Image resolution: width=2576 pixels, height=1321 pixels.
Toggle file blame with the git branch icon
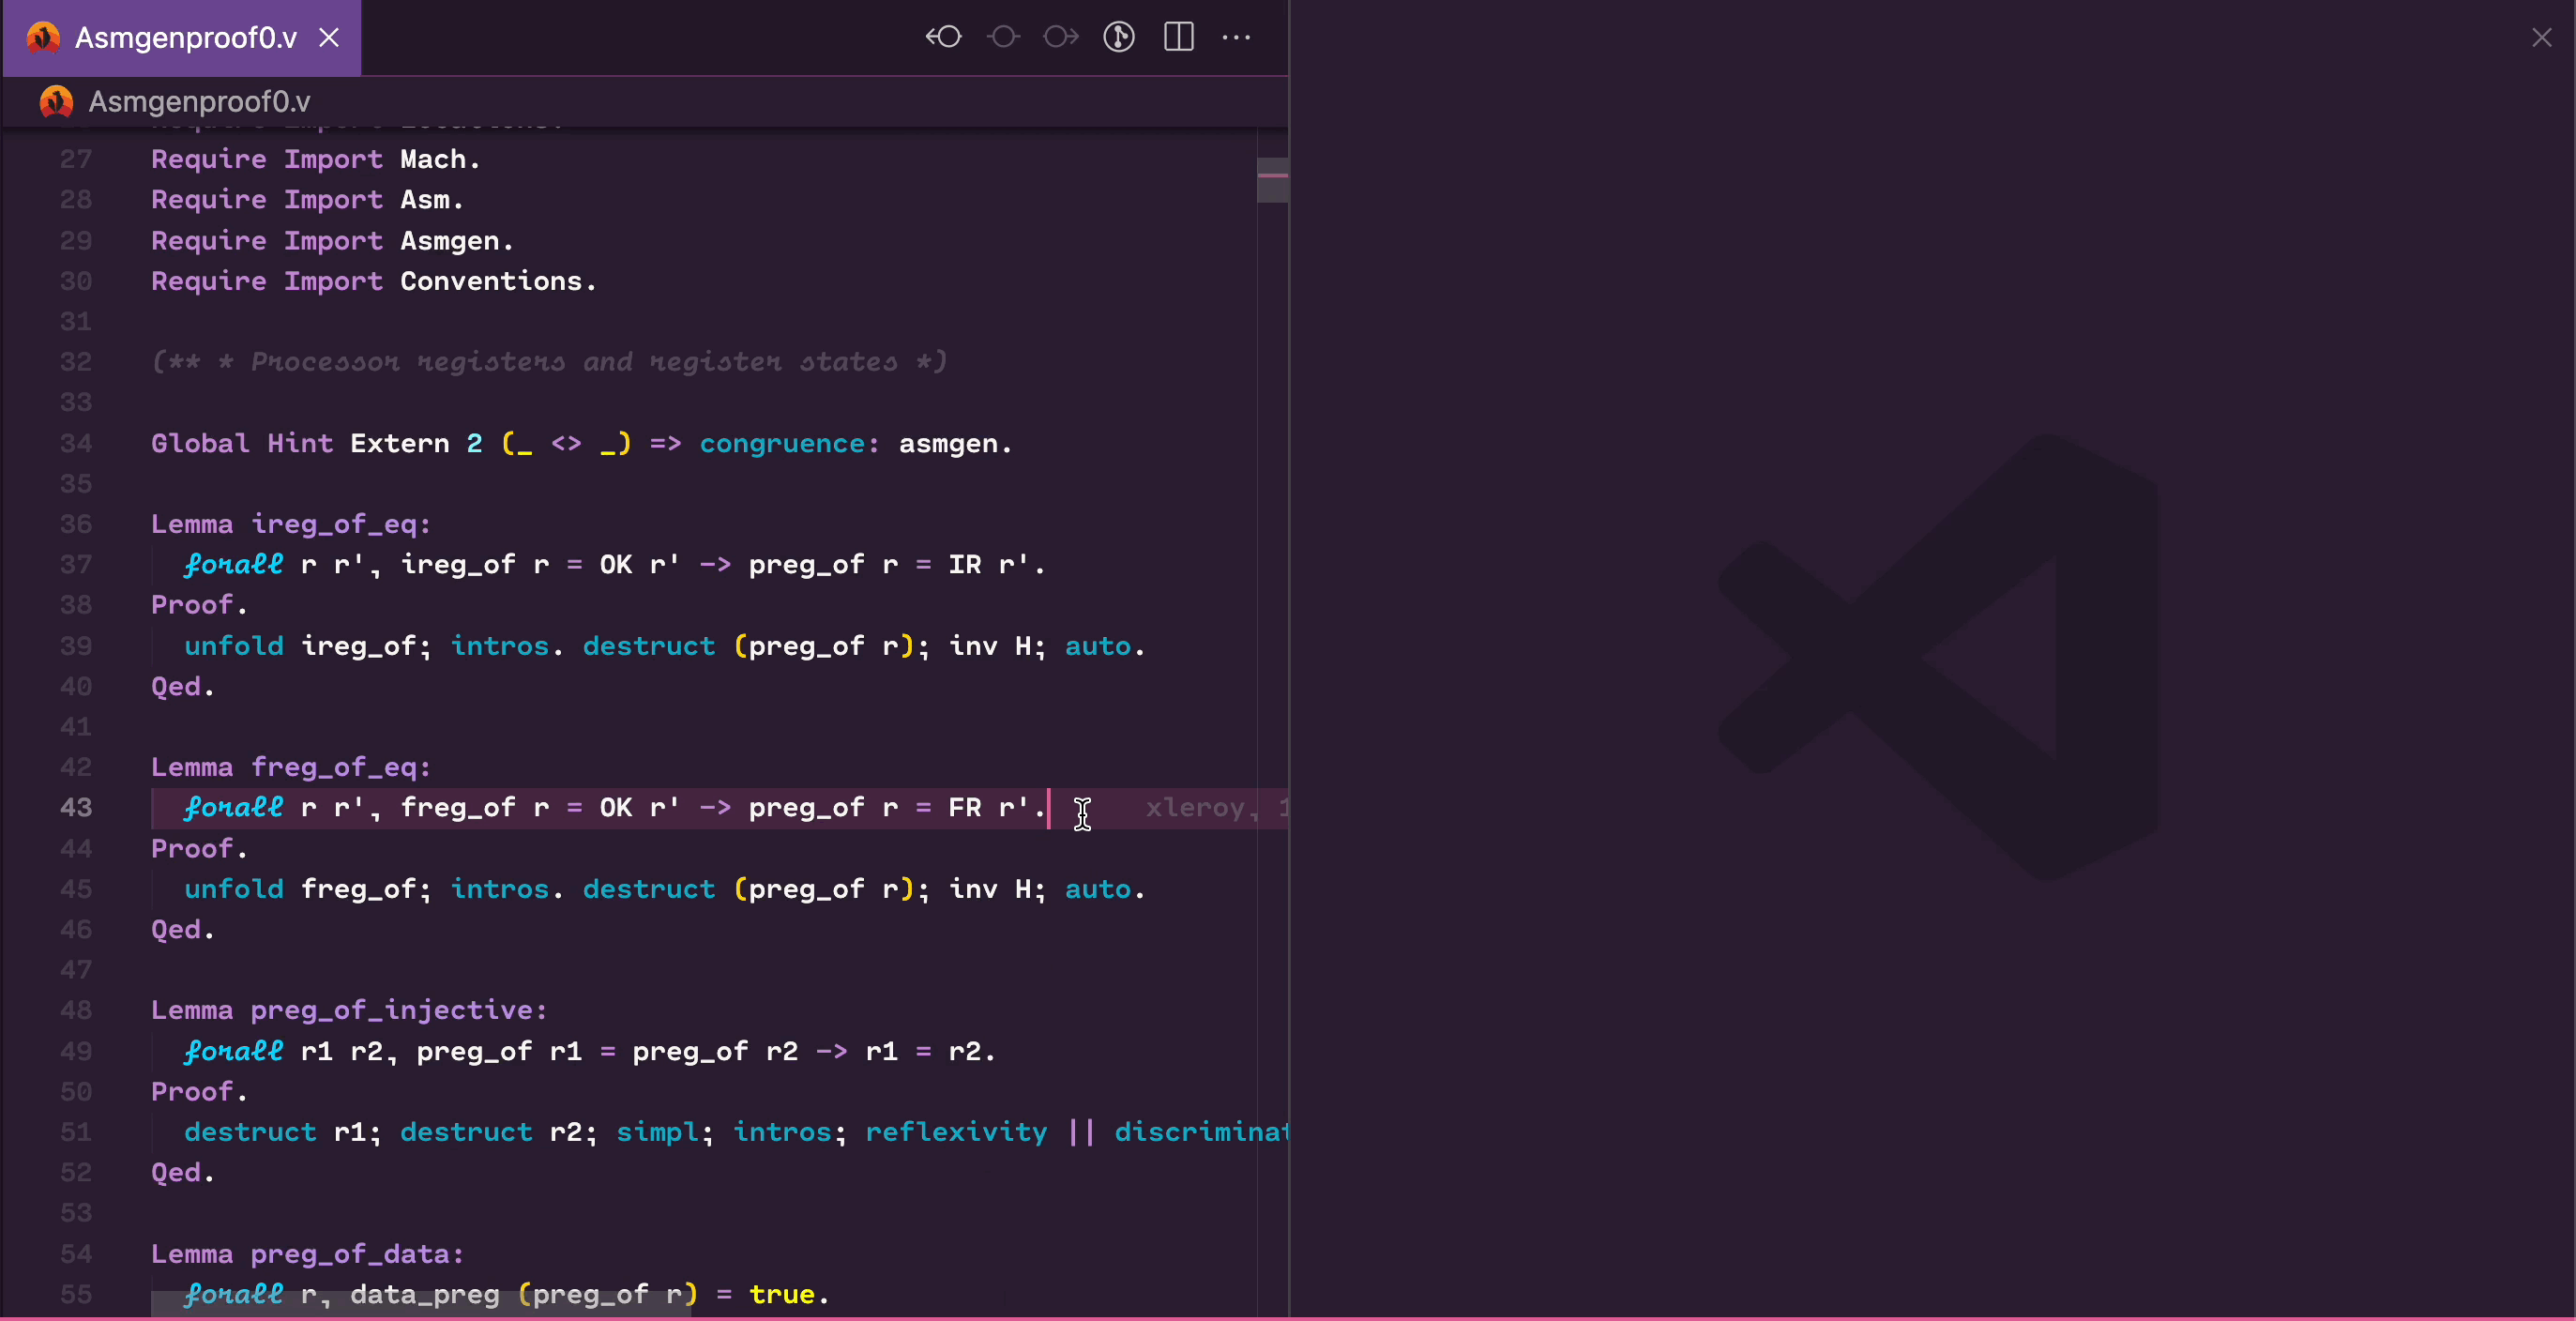(x=1119, y=37)
